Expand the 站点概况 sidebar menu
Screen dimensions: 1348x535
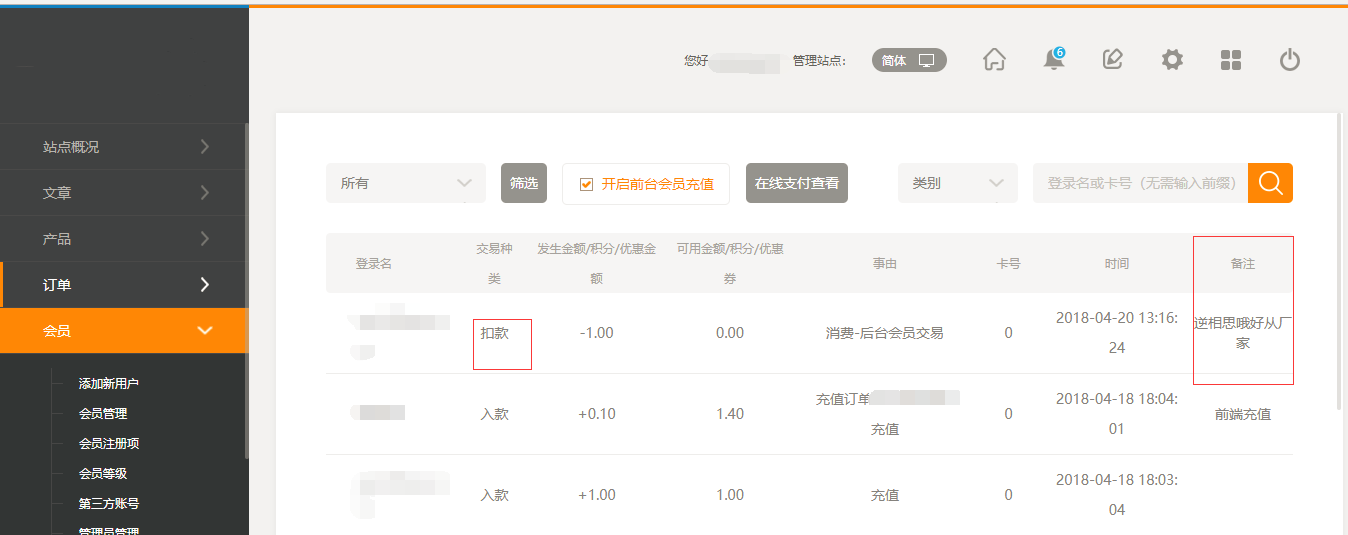[124, 147]
